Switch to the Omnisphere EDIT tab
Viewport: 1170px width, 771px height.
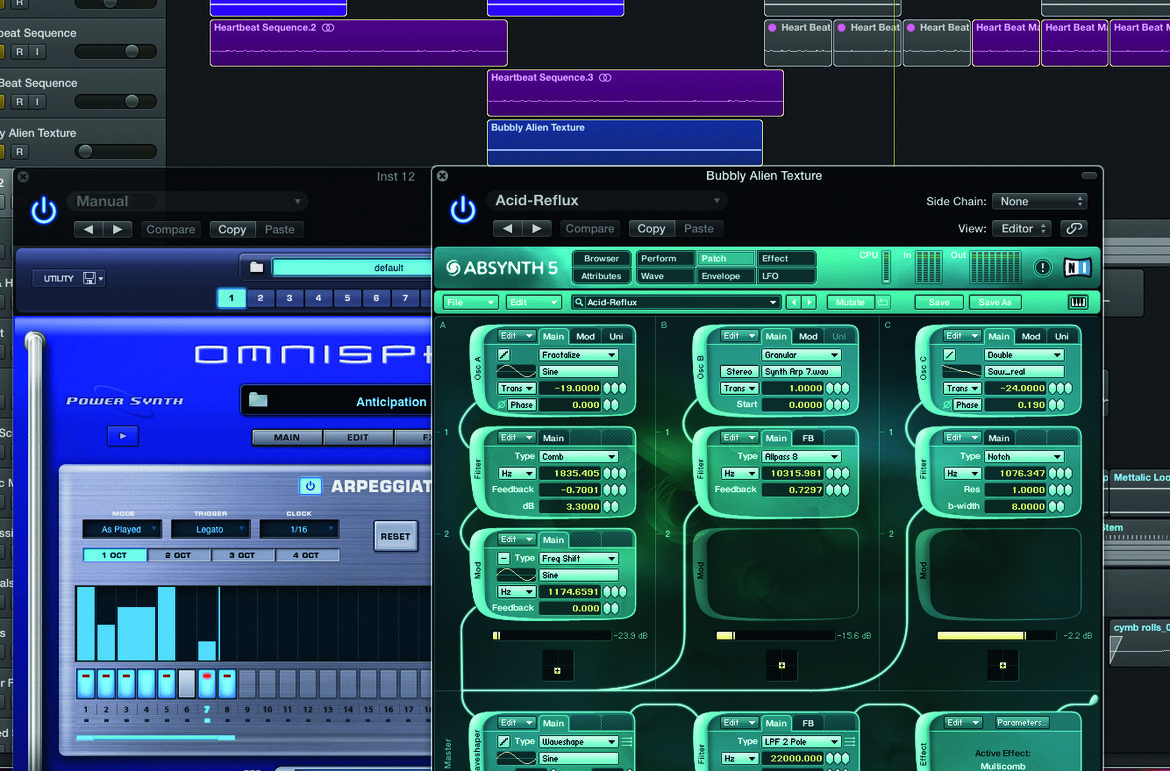pos(357,437)
